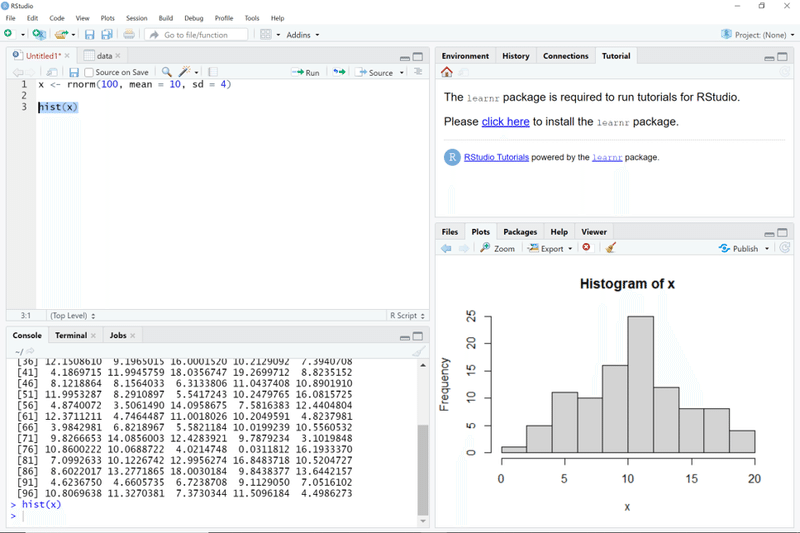Click the Create Project icon
Viewport: 800px width, 533px height.
[x=39, y=34]
